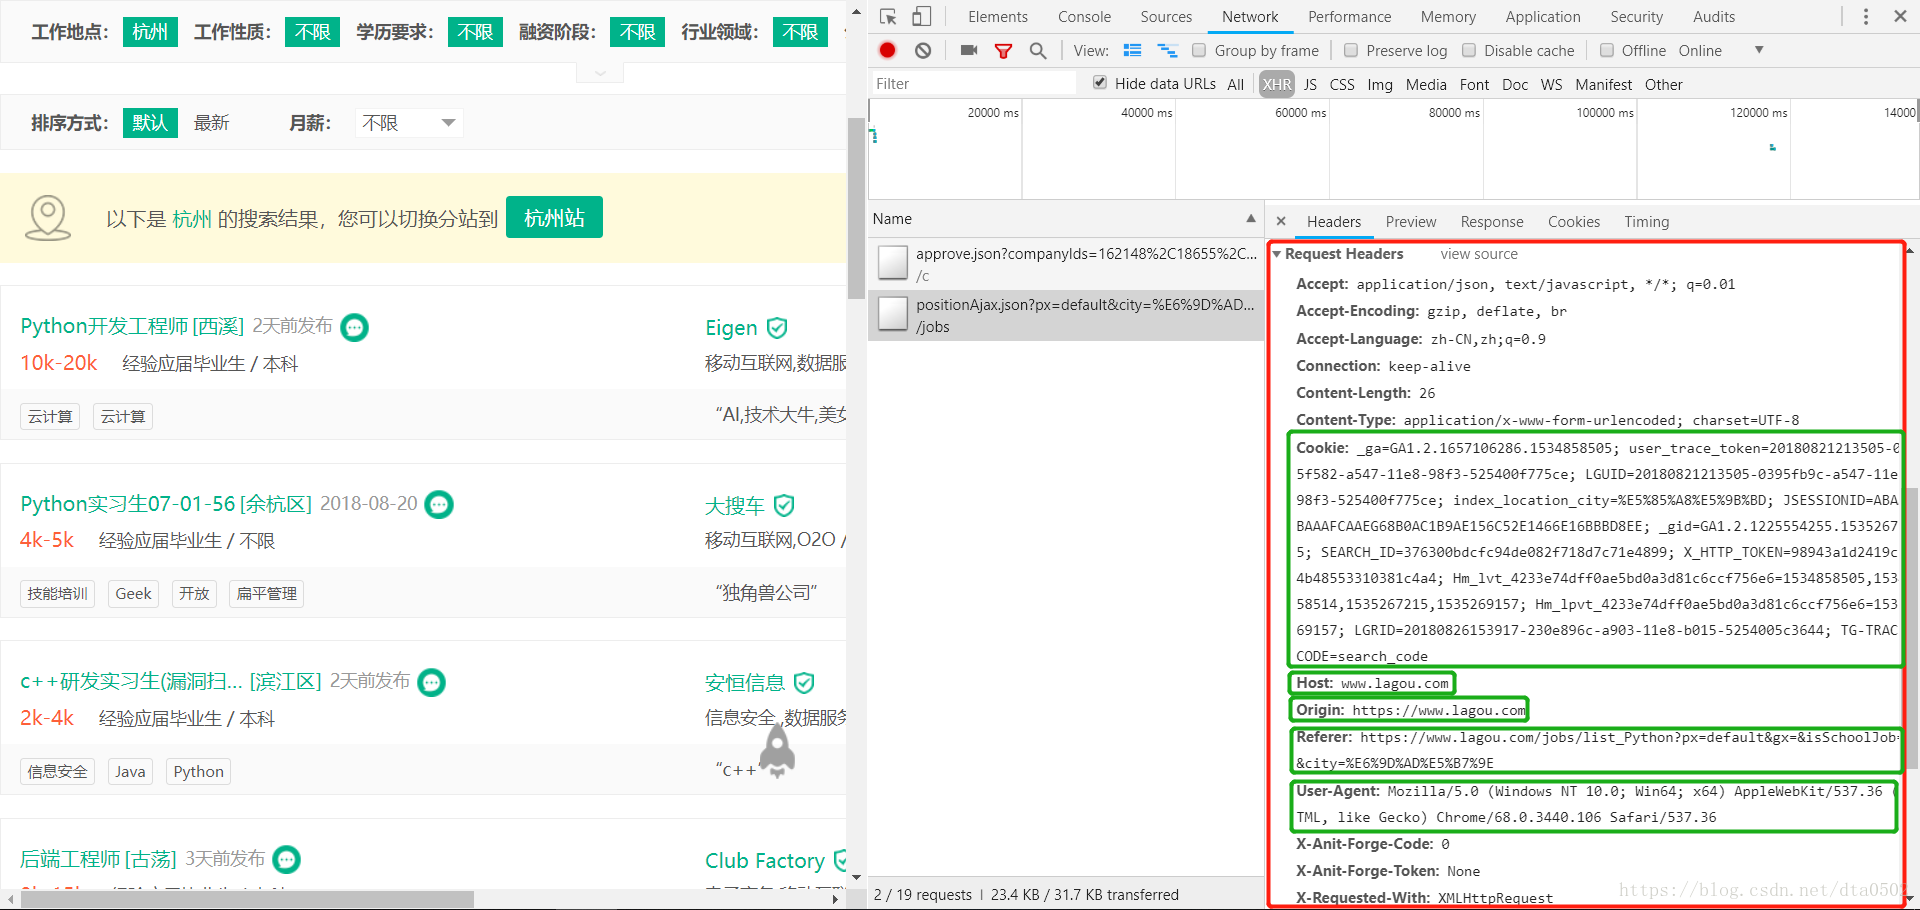Open the Network tab
1920x910 pixels.
coord(1250,17)
